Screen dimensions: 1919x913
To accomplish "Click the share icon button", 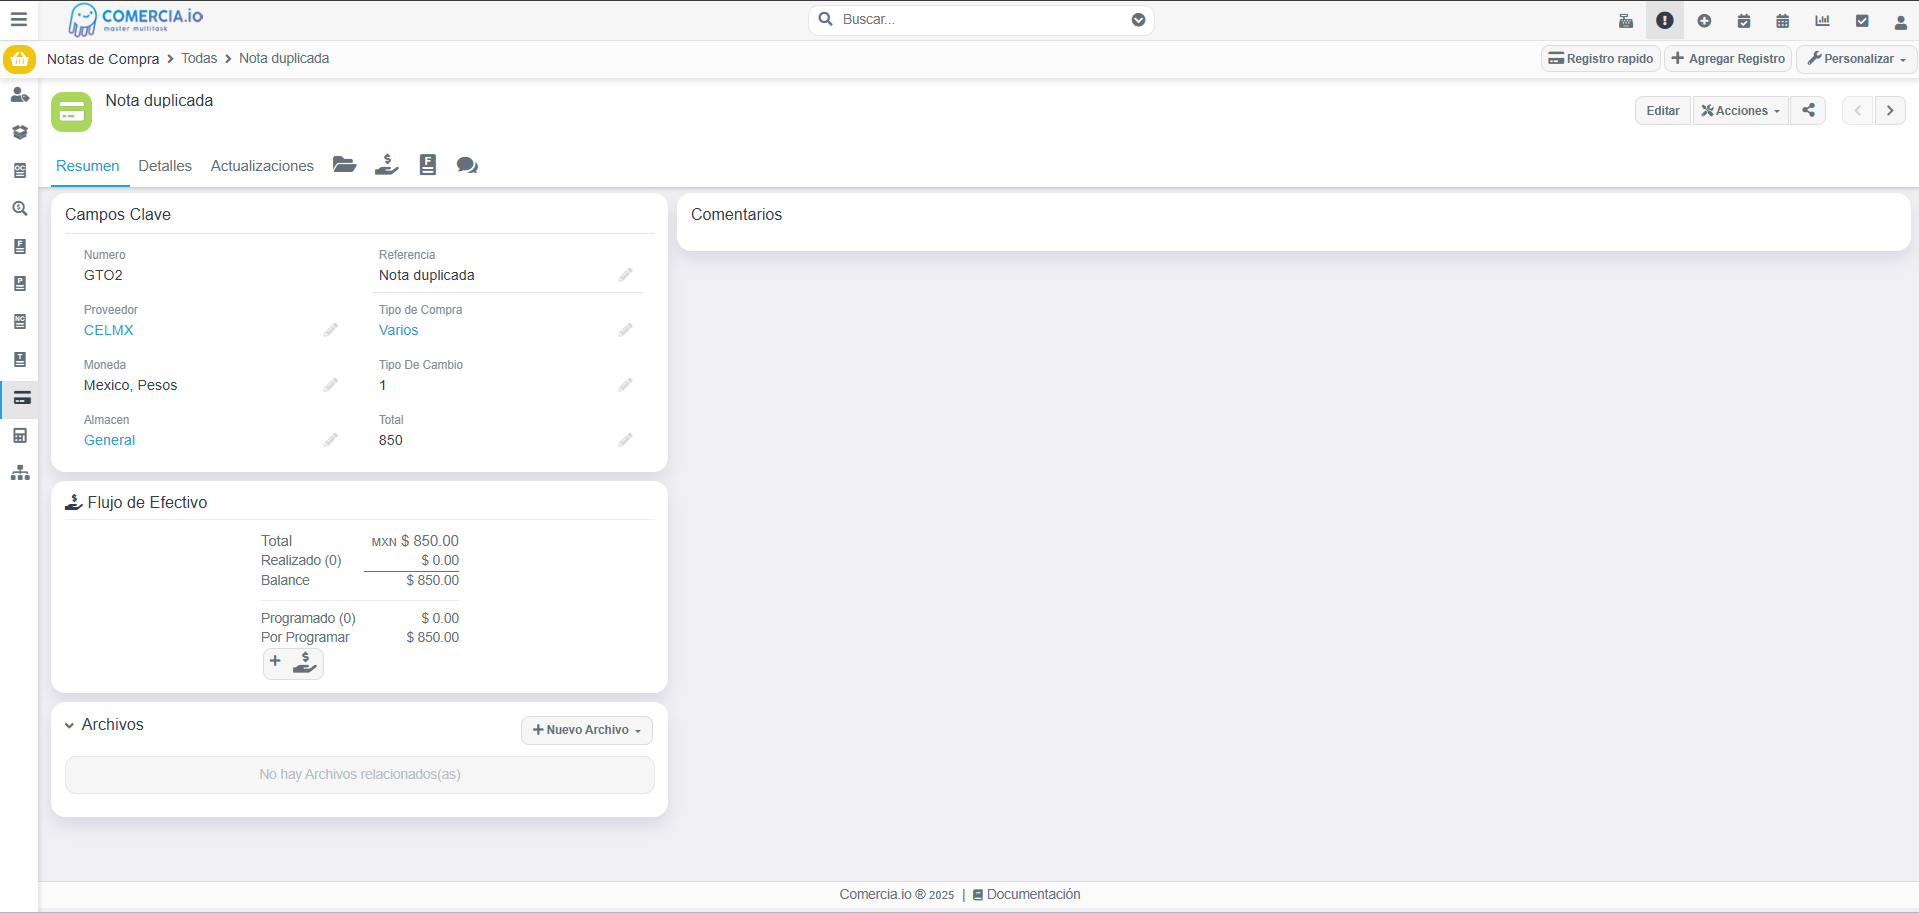I will pyautogui.click(x=1808, y=111).
